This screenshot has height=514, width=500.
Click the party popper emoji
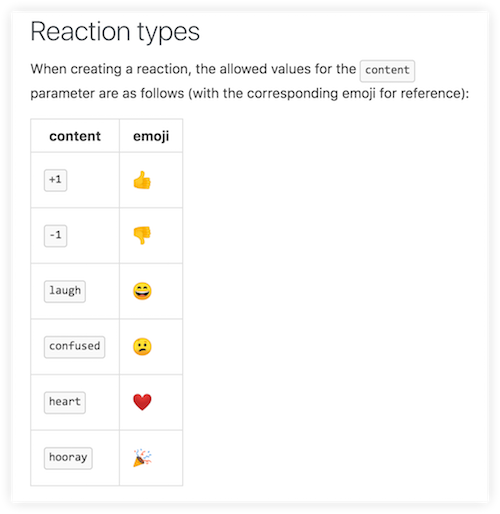pos(142,458)
